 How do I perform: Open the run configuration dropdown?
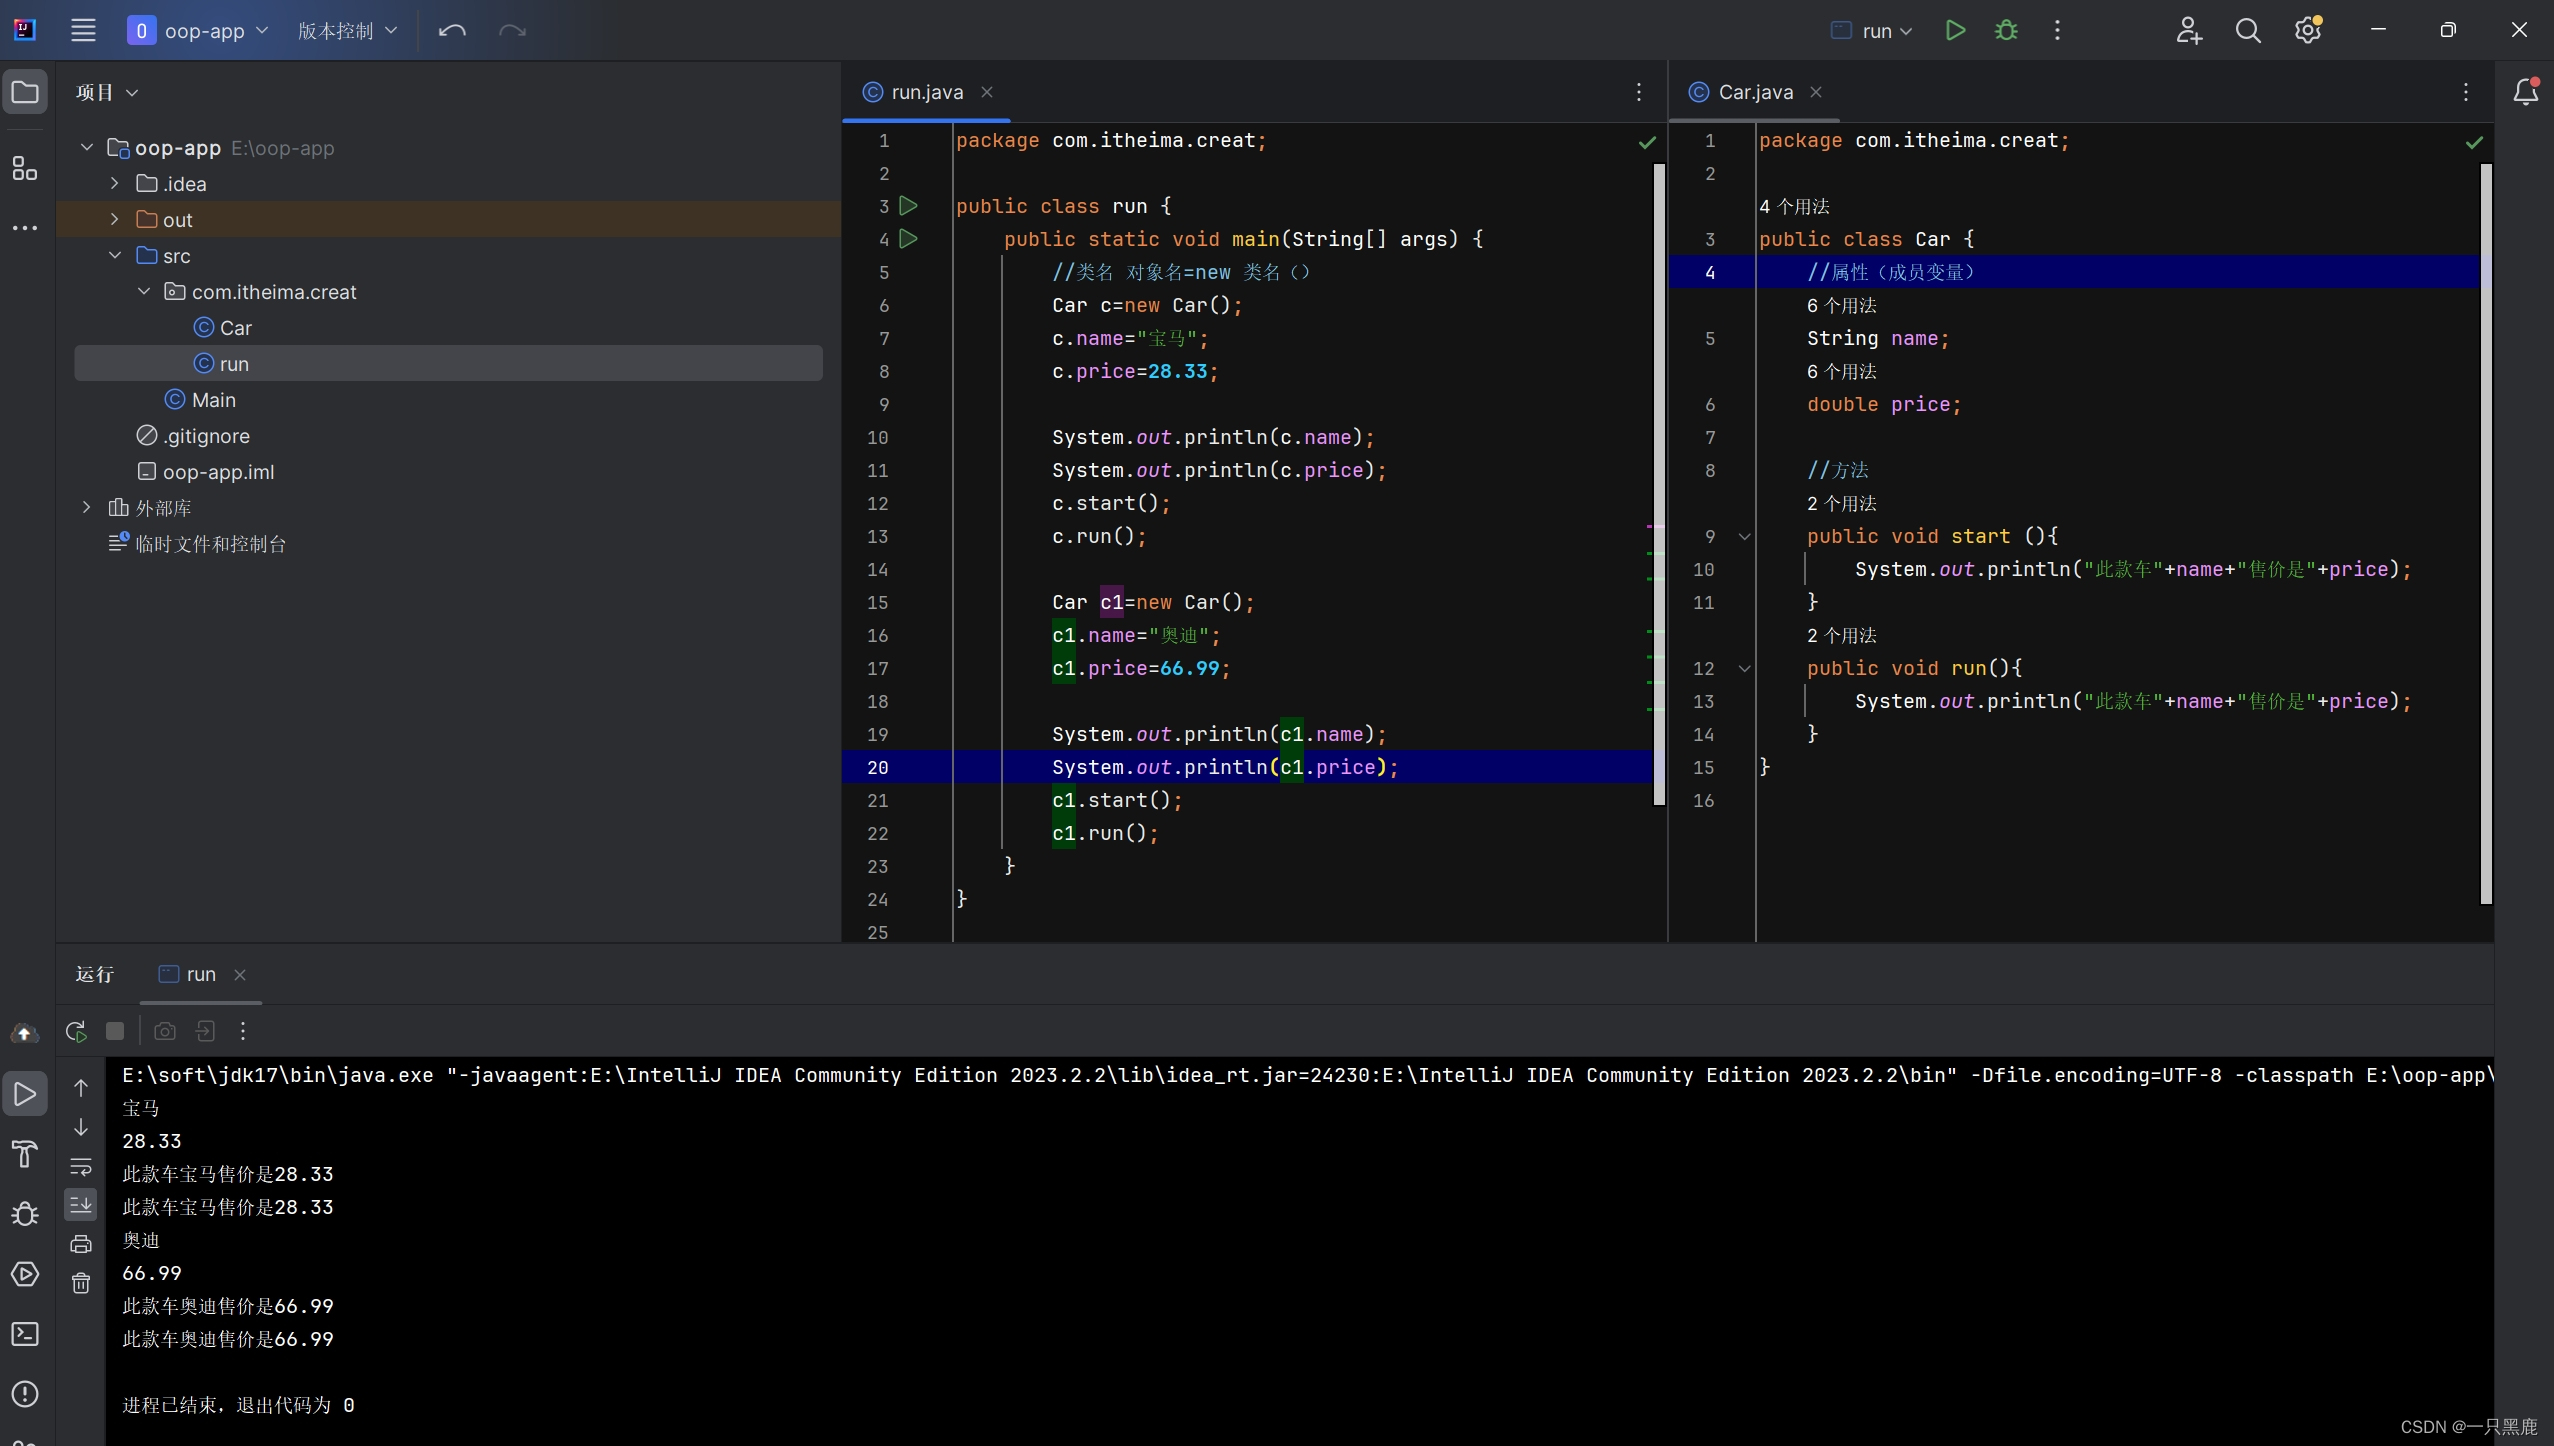[x=1872, y=30]
